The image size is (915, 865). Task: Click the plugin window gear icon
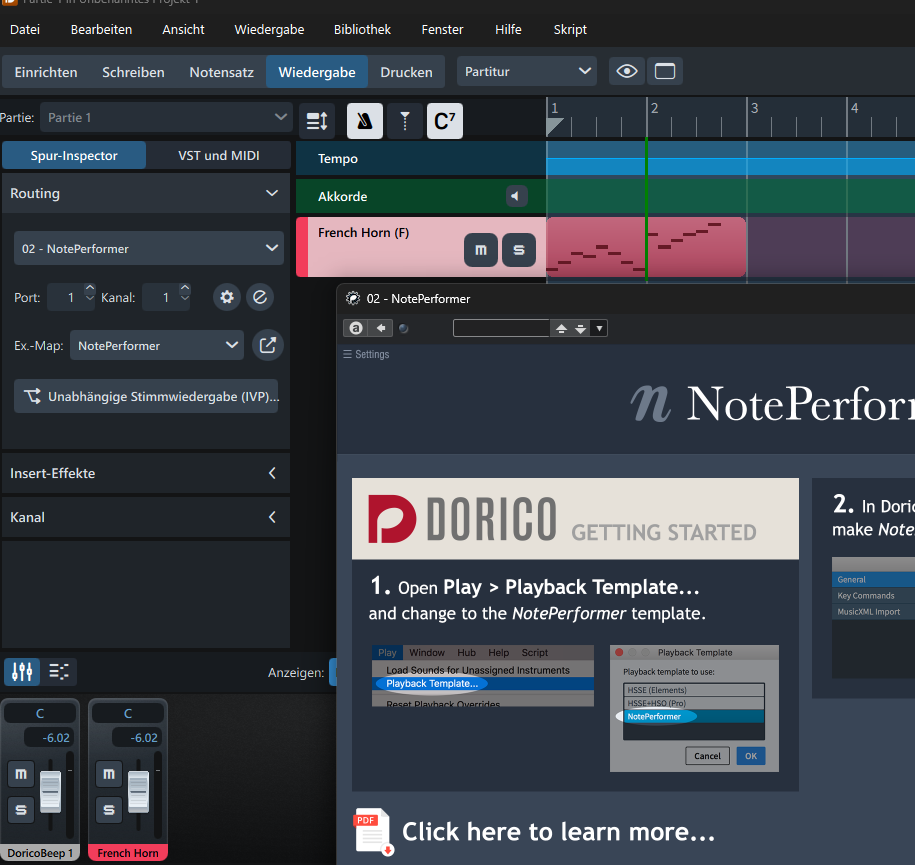tap(353, 299)
